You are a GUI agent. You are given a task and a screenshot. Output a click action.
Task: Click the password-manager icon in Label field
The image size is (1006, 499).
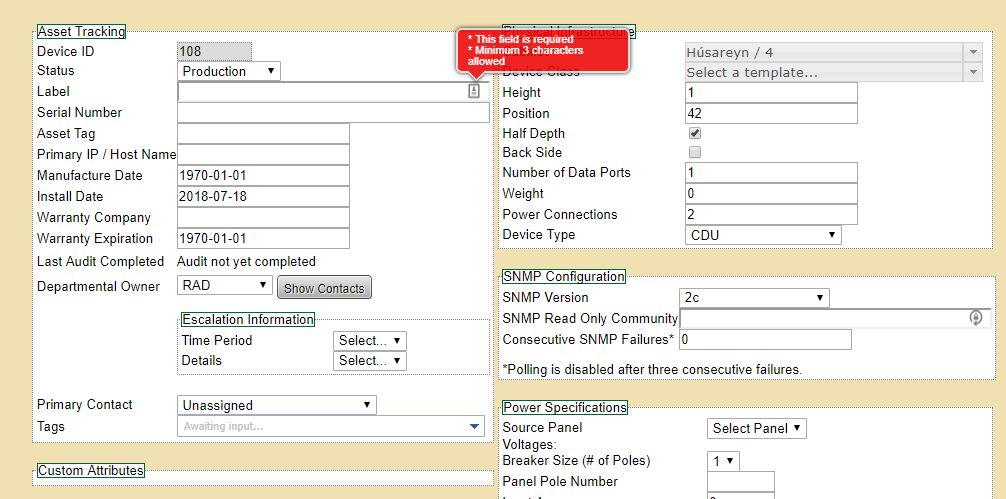coord(473,91)
